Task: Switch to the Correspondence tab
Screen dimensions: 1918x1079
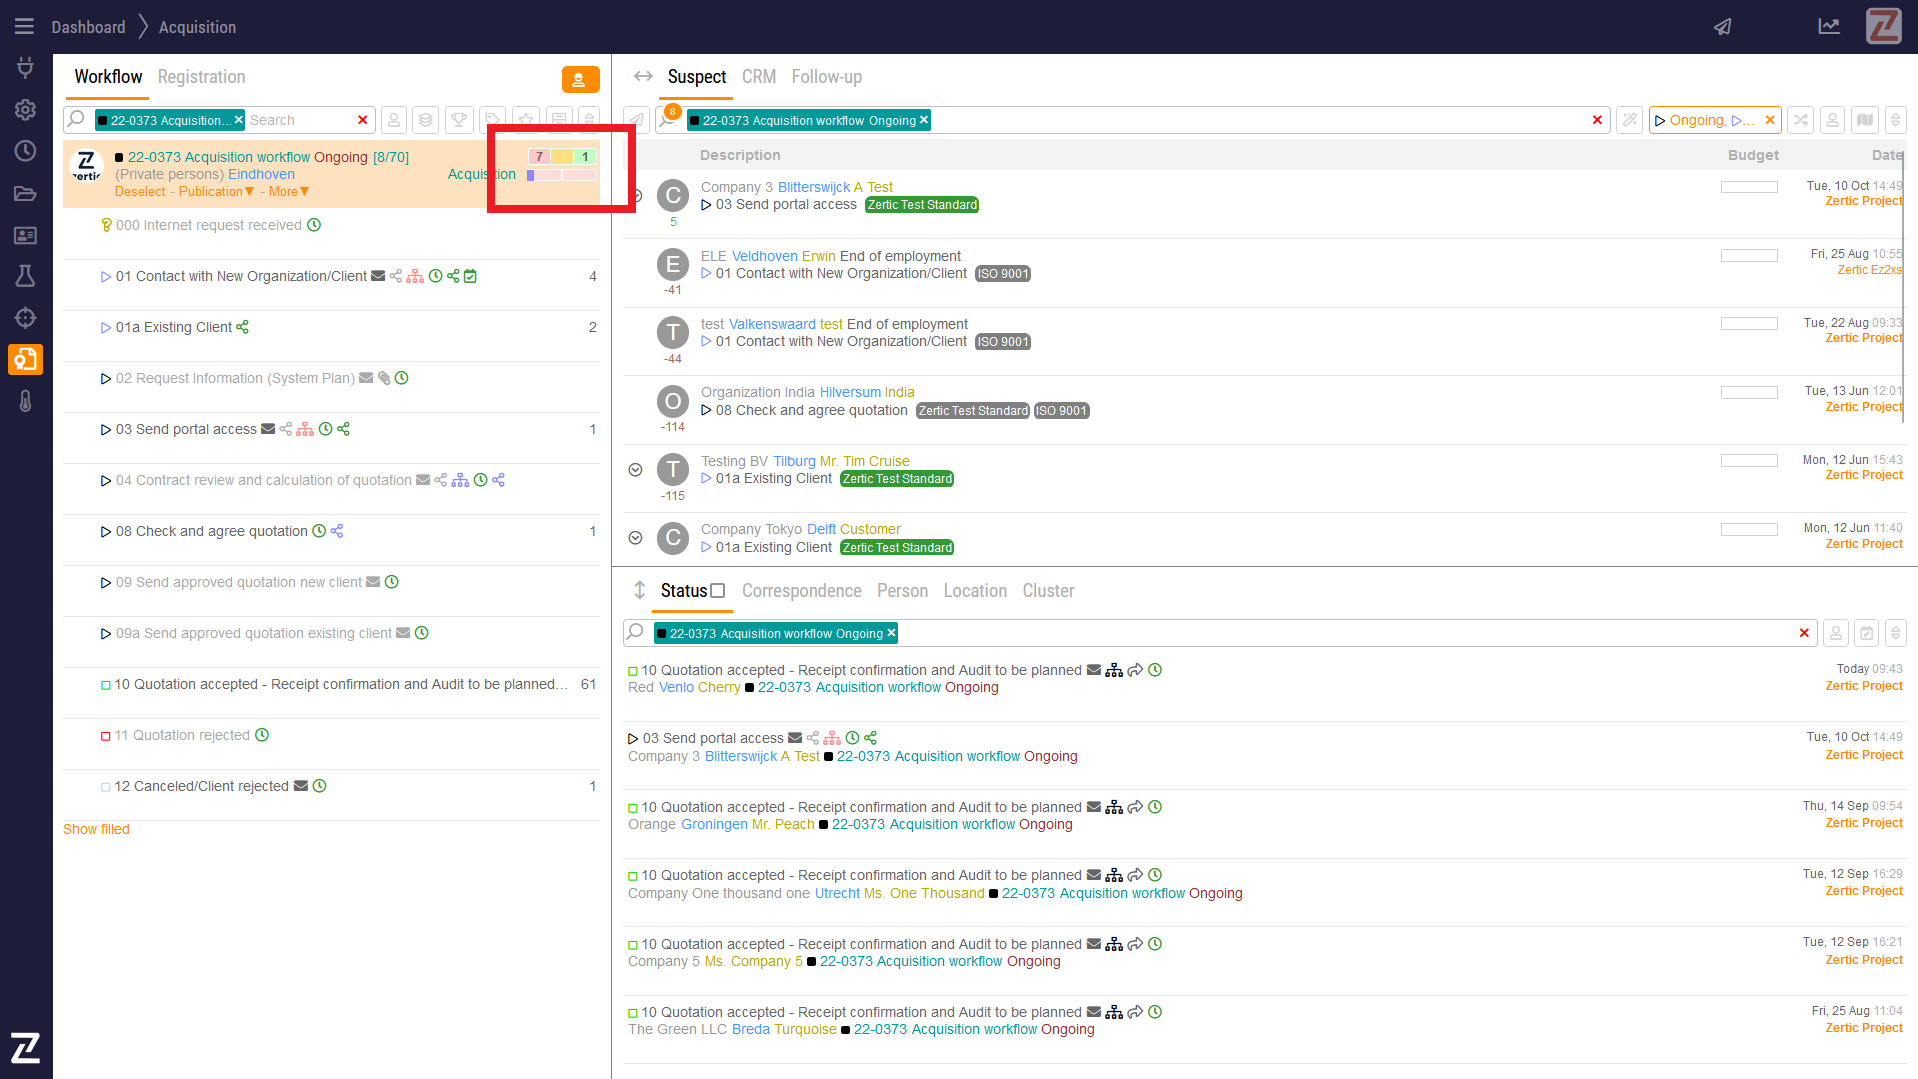Action: [x=801, y=591]
